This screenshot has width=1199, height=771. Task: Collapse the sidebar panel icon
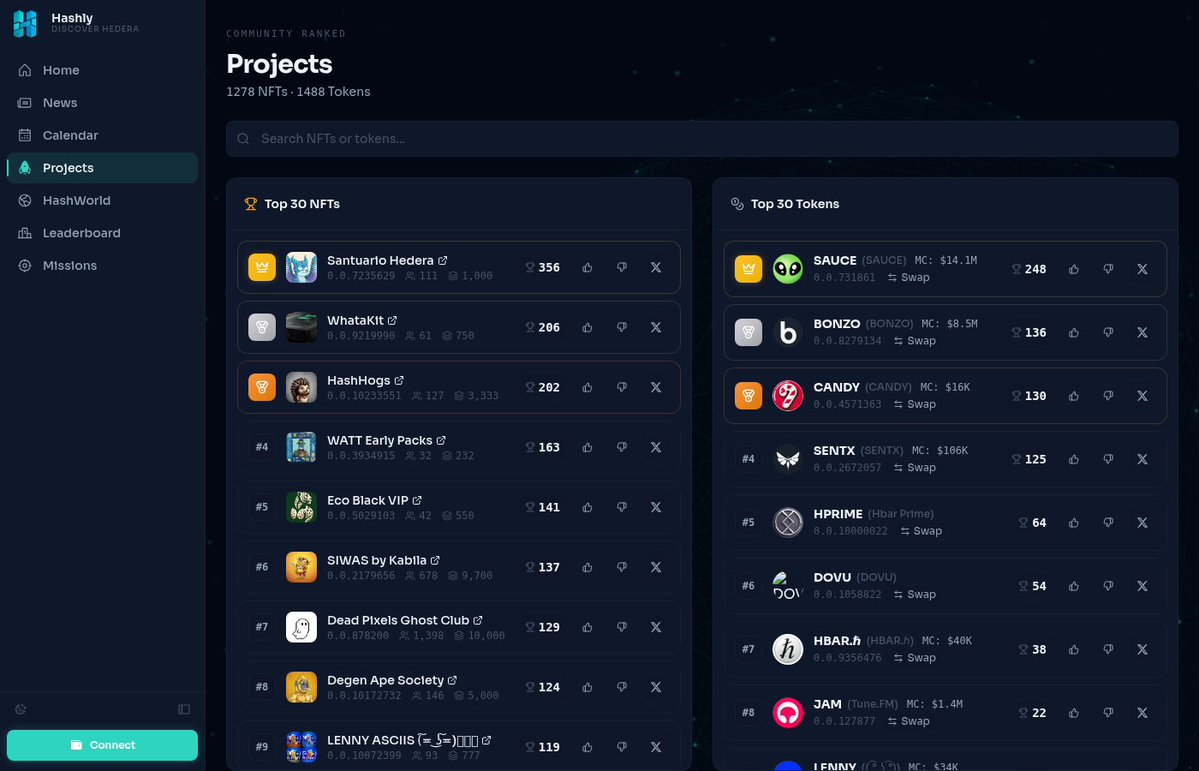click(x=184, y=709)
